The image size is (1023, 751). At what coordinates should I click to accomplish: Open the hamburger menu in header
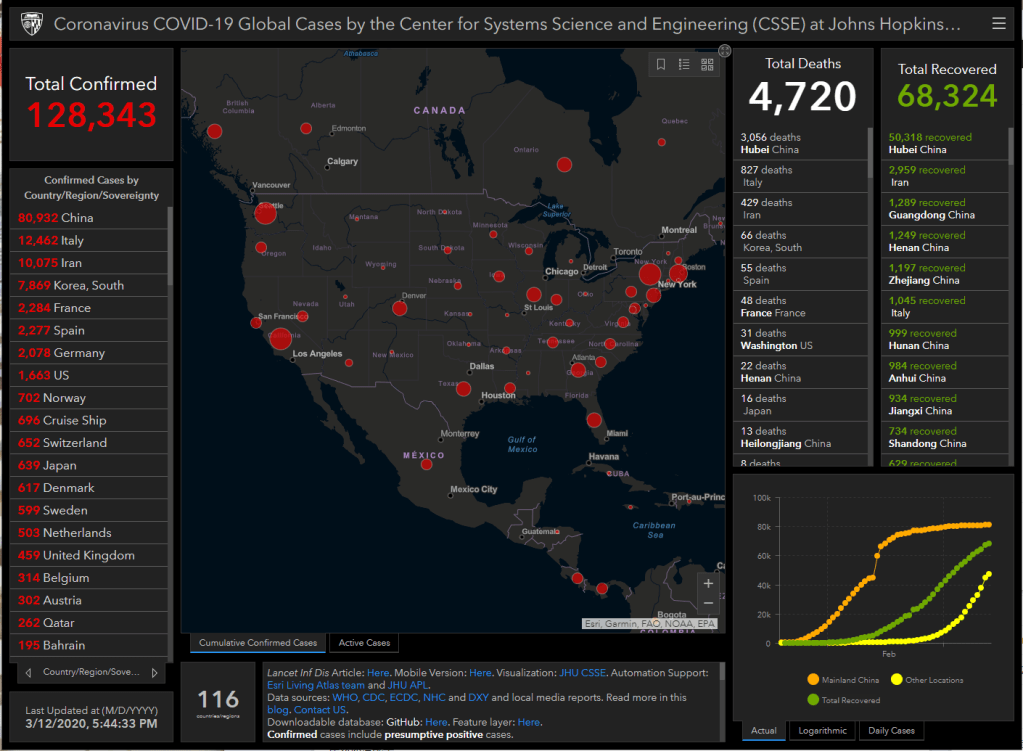pos(999,23)
